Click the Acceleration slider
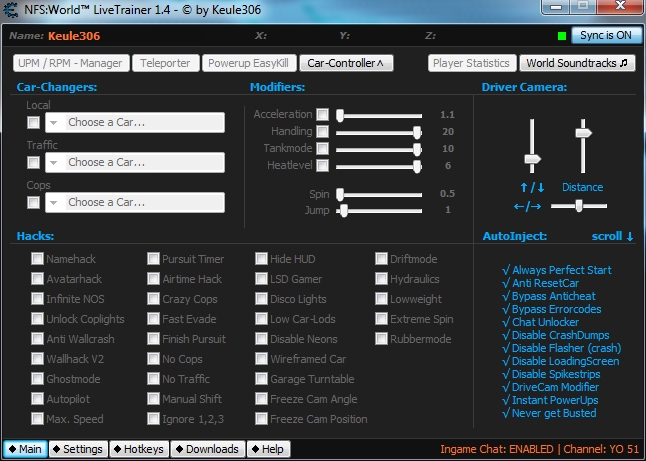 pyautogui.click(x=379, y=115)
